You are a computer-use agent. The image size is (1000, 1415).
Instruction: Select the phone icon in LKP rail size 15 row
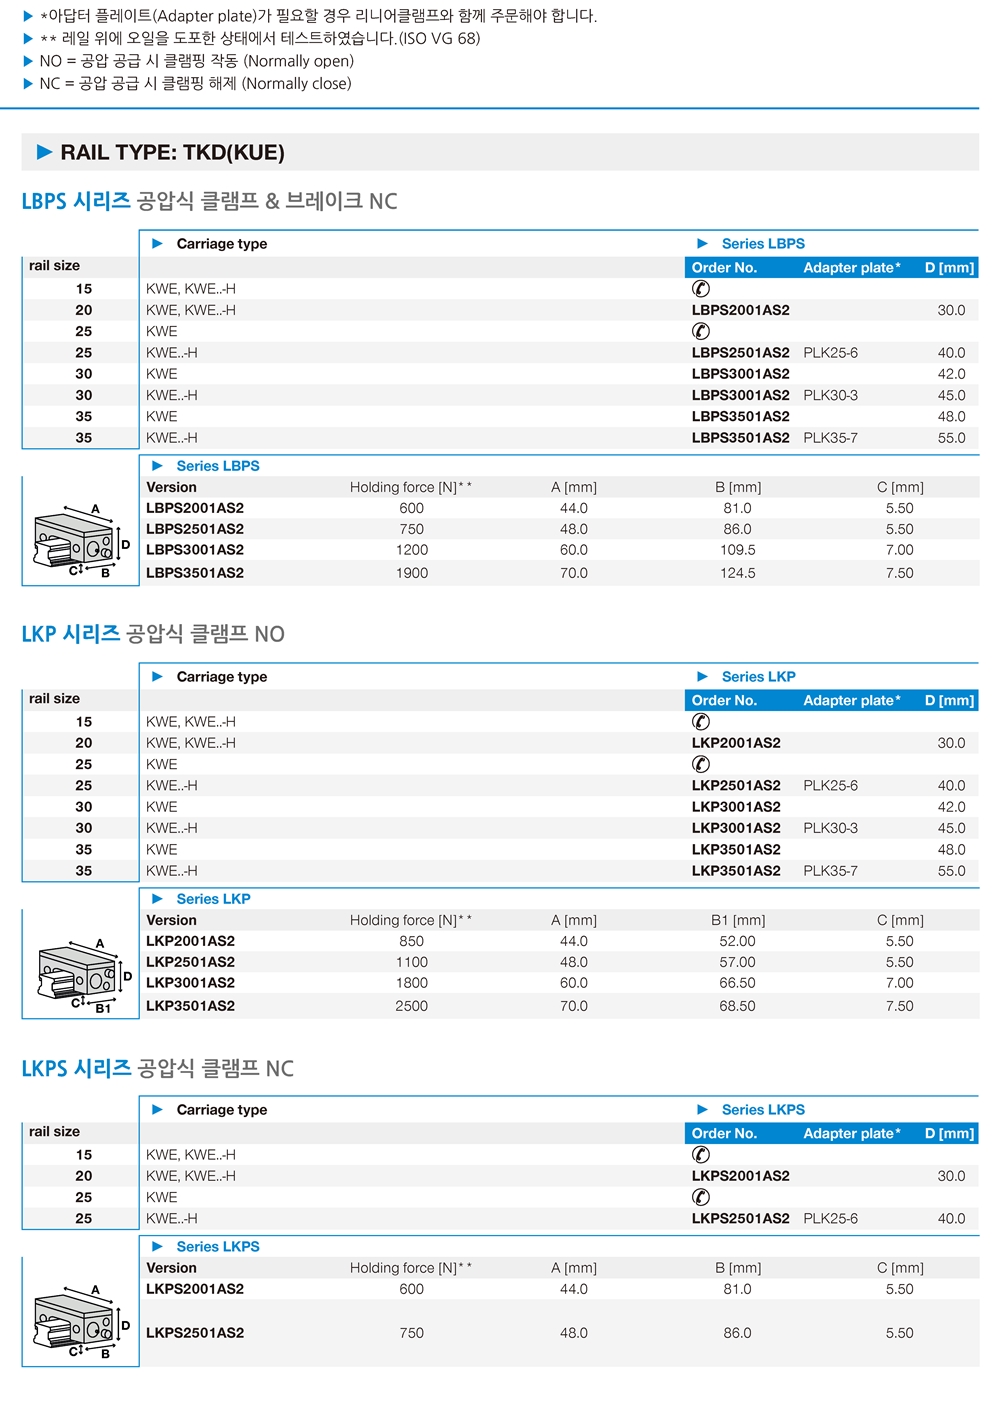701,722
